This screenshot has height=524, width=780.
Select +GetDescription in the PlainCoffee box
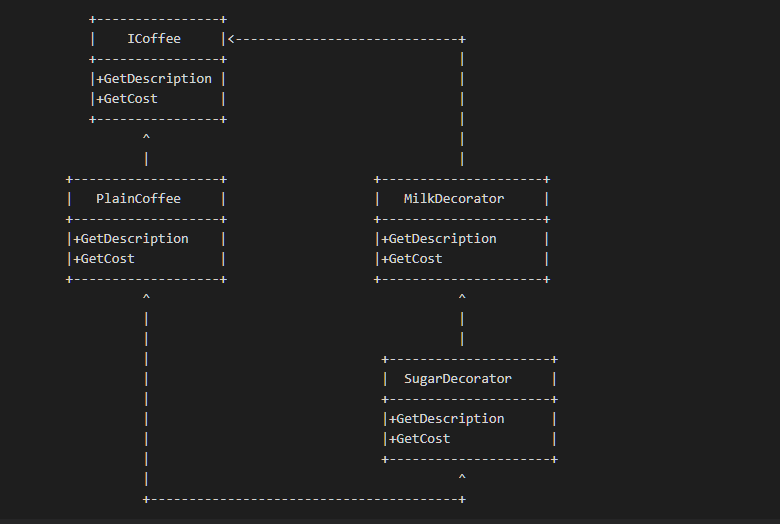click(131, 239)
